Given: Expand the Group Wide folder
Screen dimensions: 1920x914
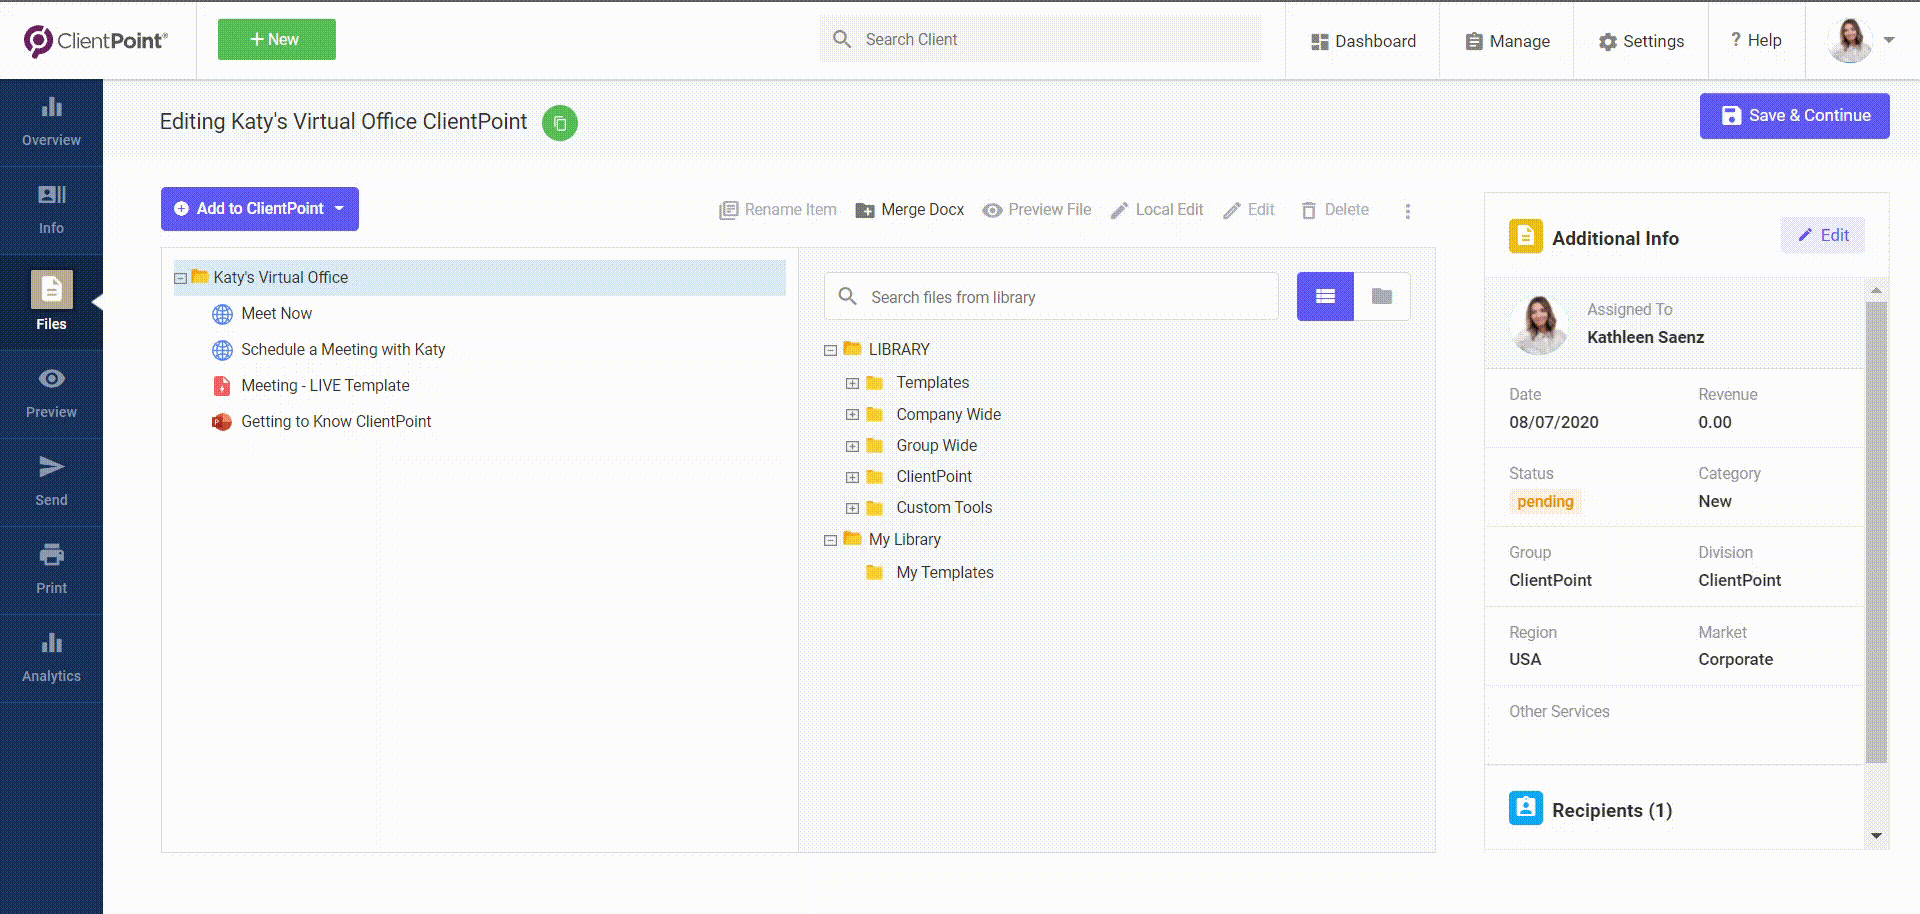Looking at the screenshot, I should (852, 446).
